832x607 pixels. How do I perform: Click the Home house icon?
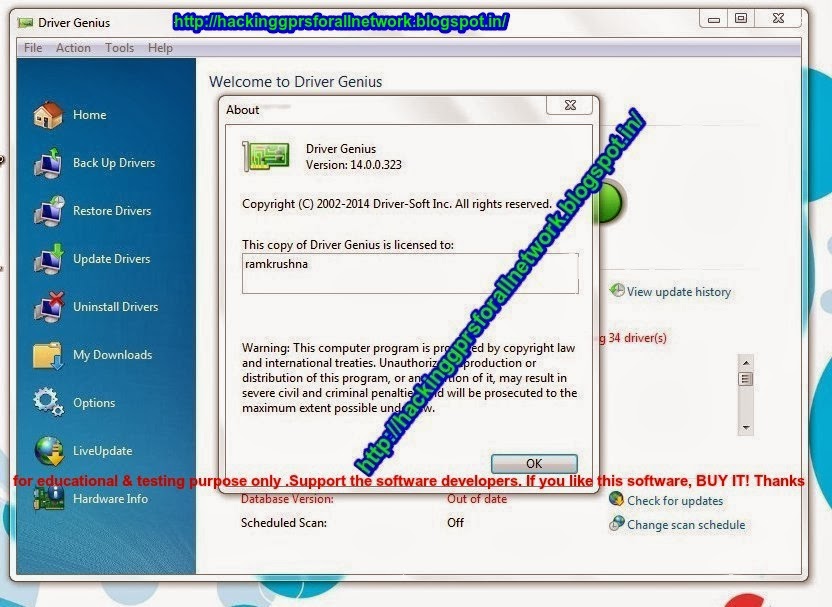[48, 115]
